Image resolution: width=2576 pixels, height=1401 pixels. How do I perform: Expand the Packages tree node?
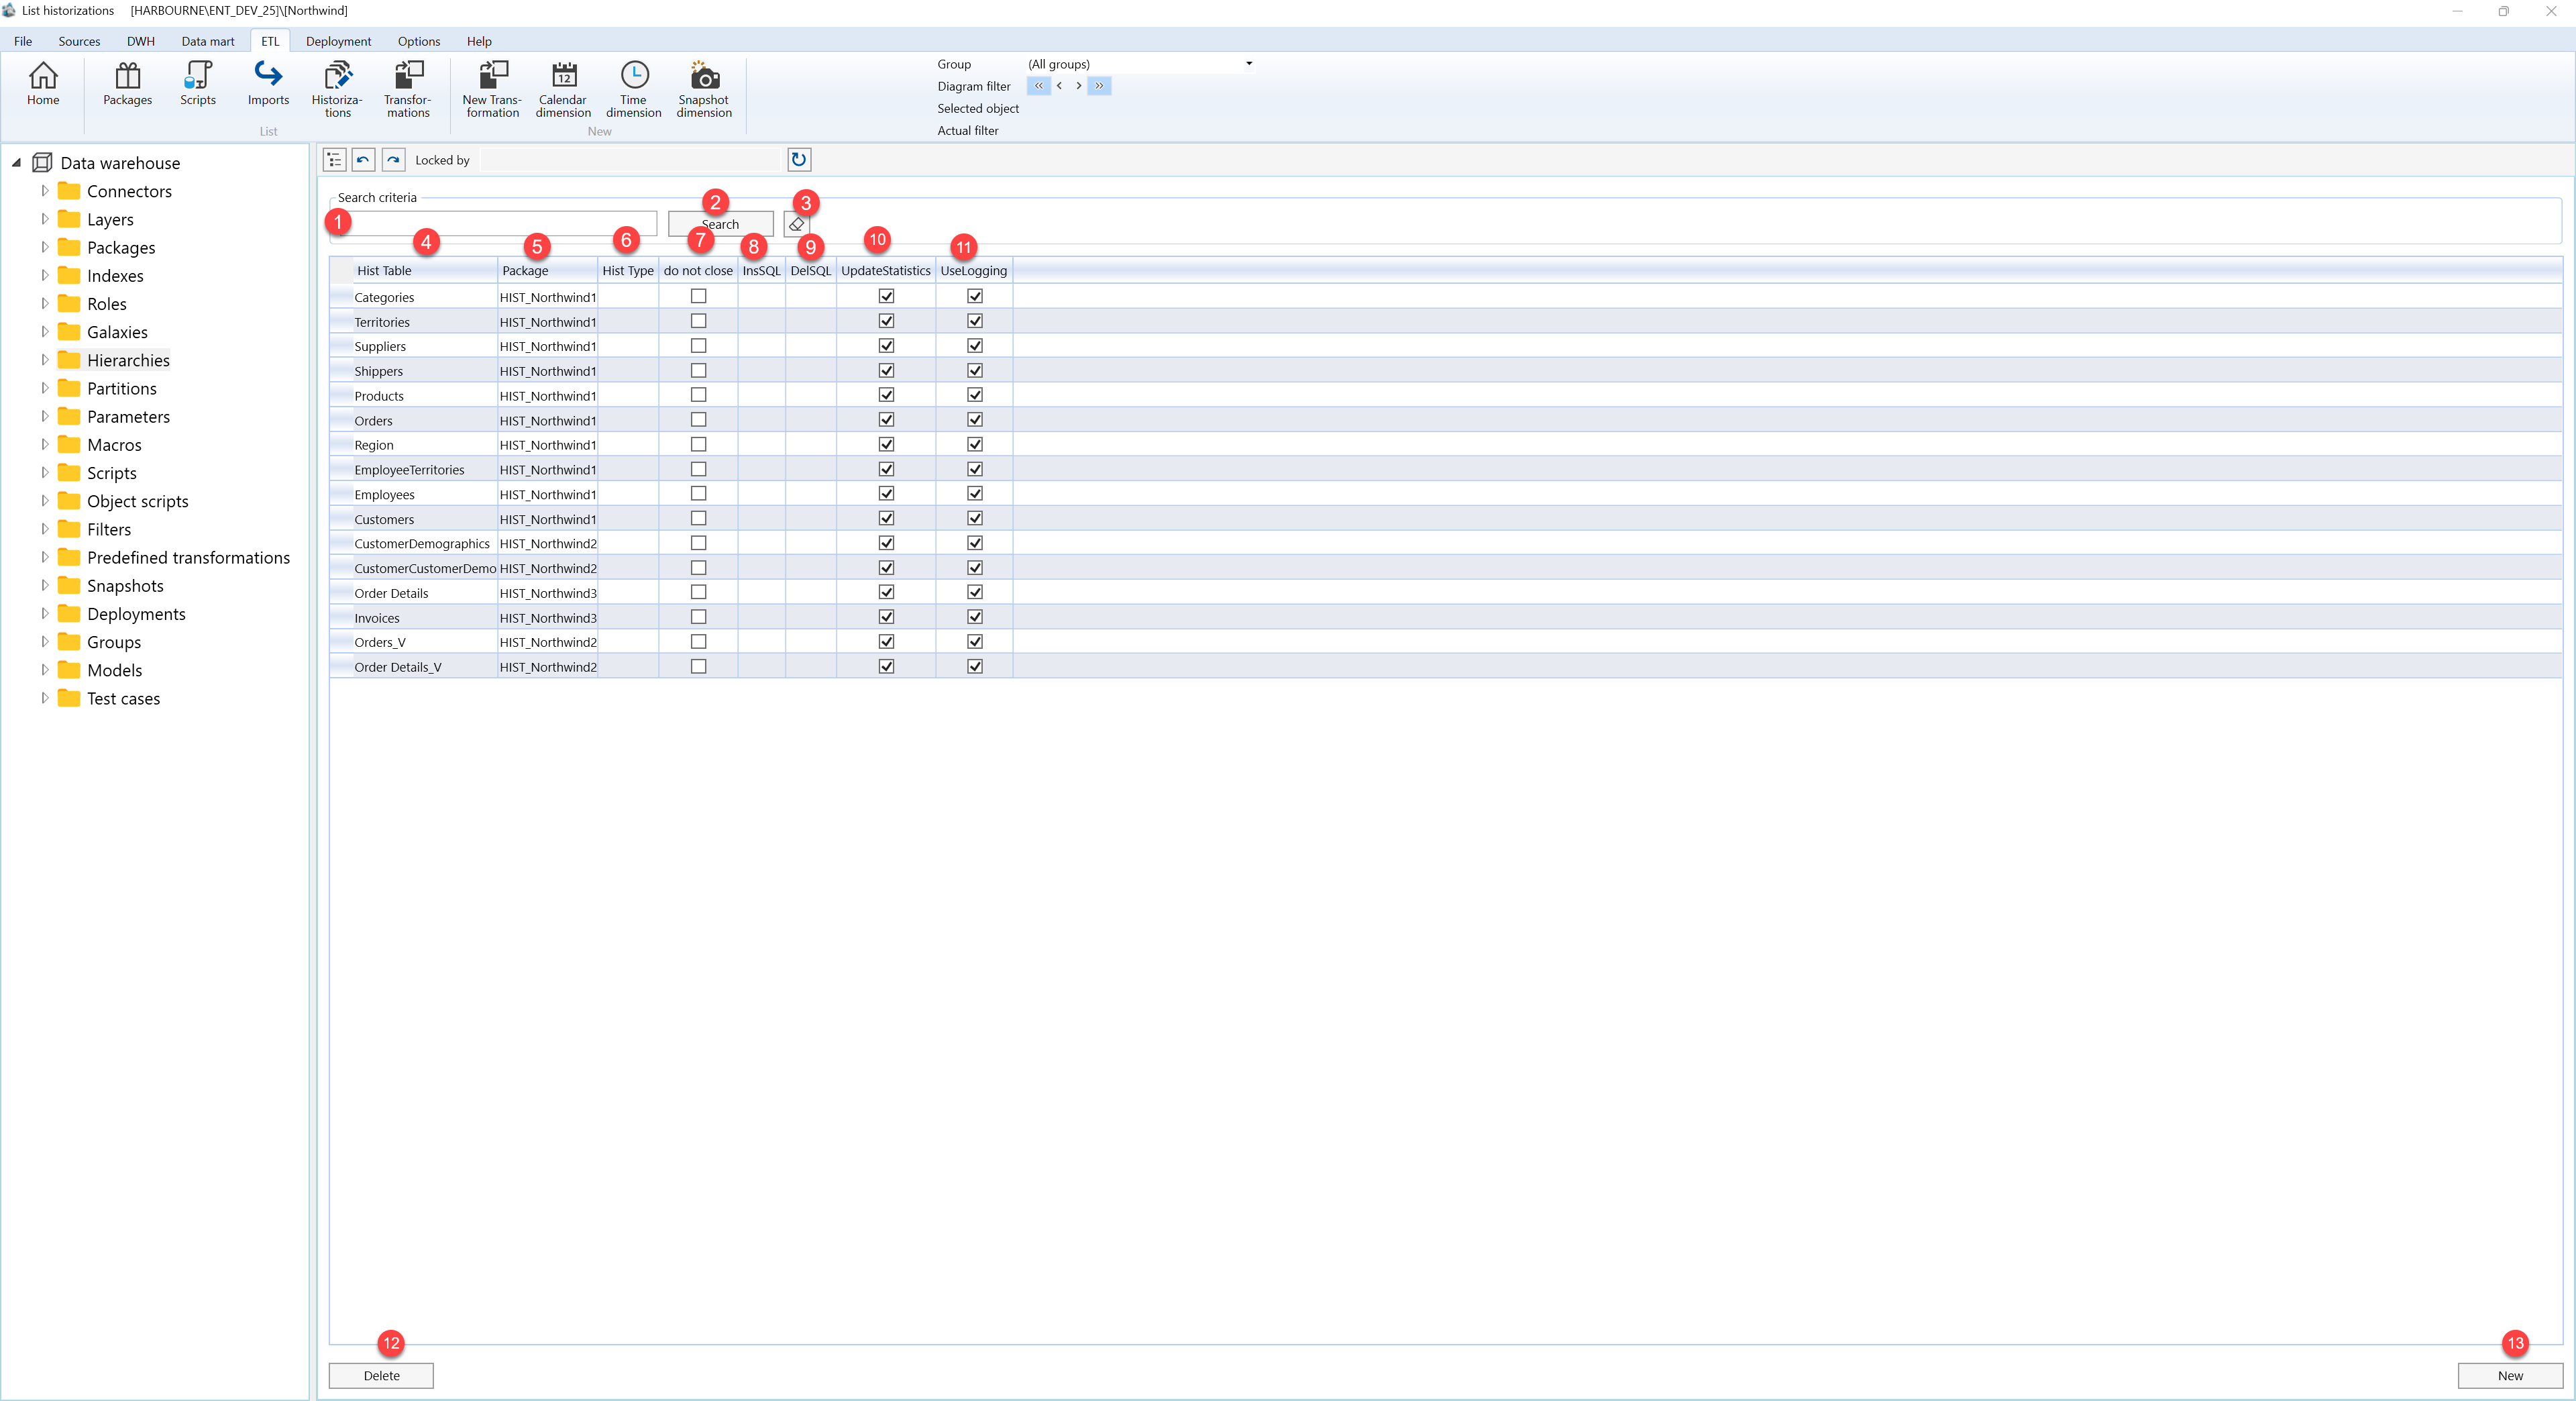click(44, 247)
